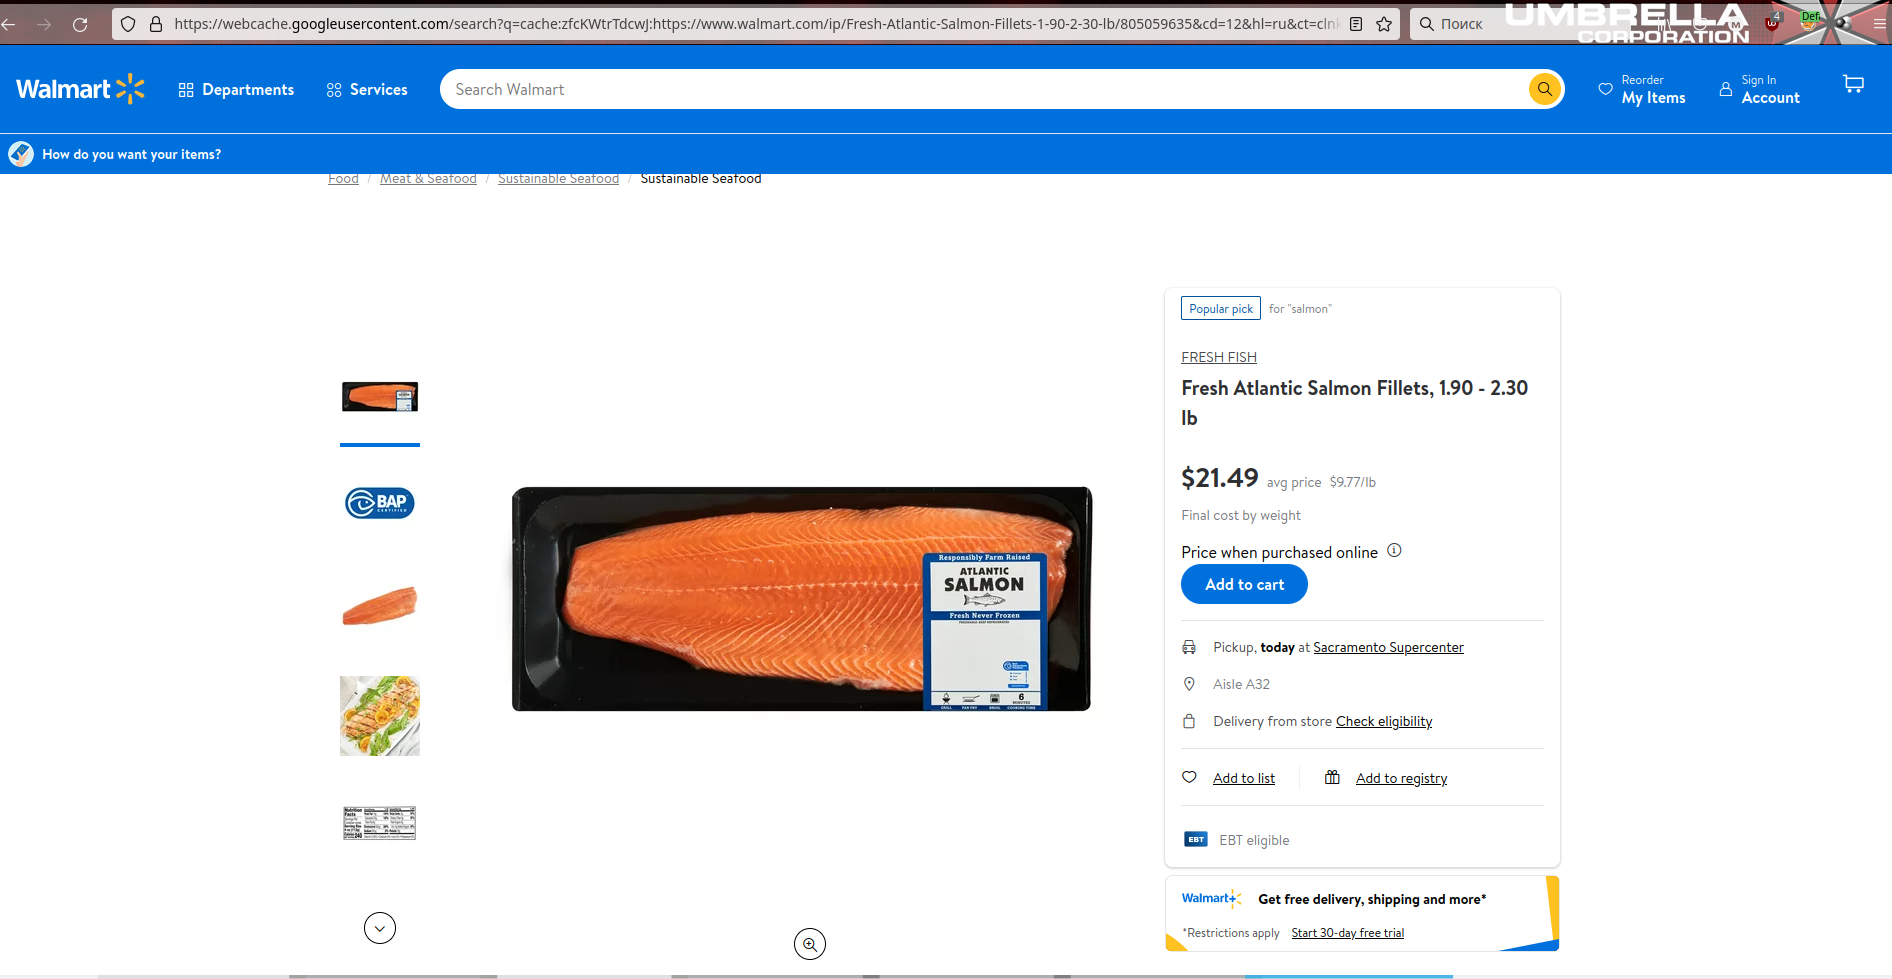
Task: Select the BAP certified thumbnail
Action: (x=380, y=503)
